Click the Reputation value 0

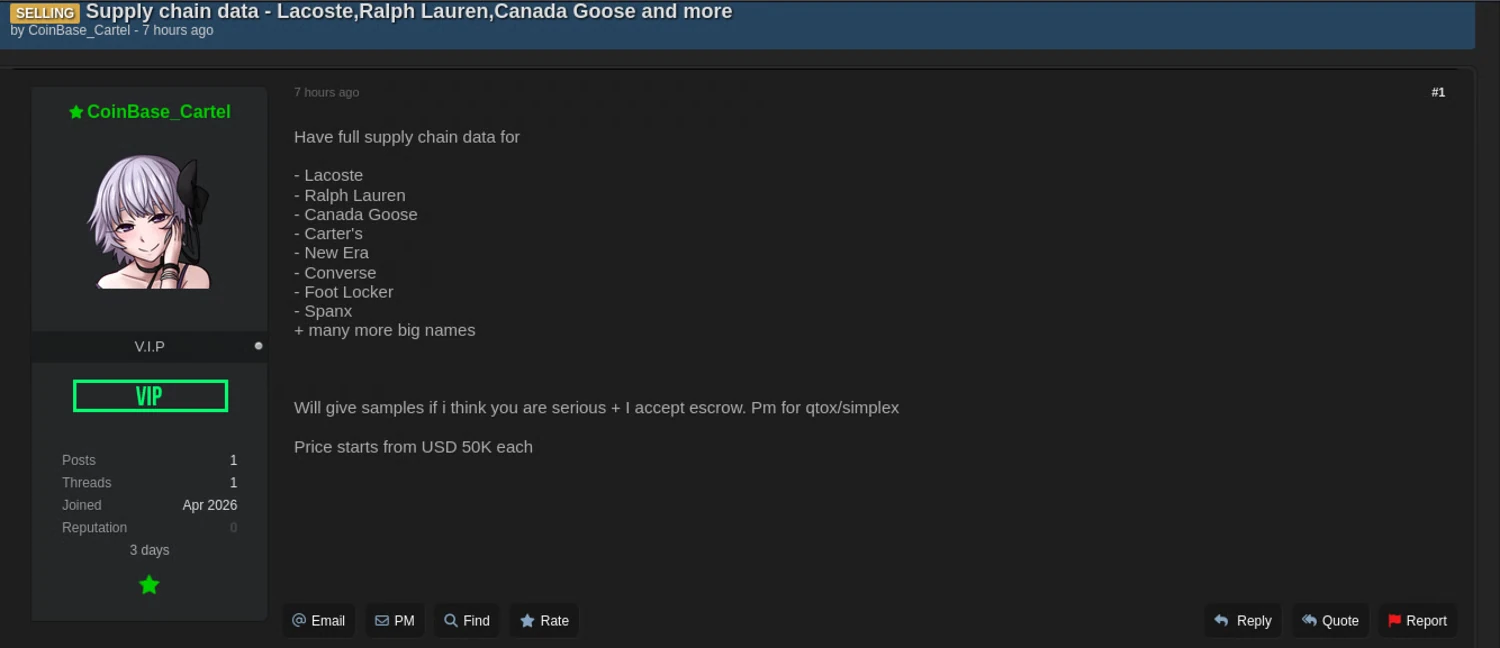tap(233, 528)
